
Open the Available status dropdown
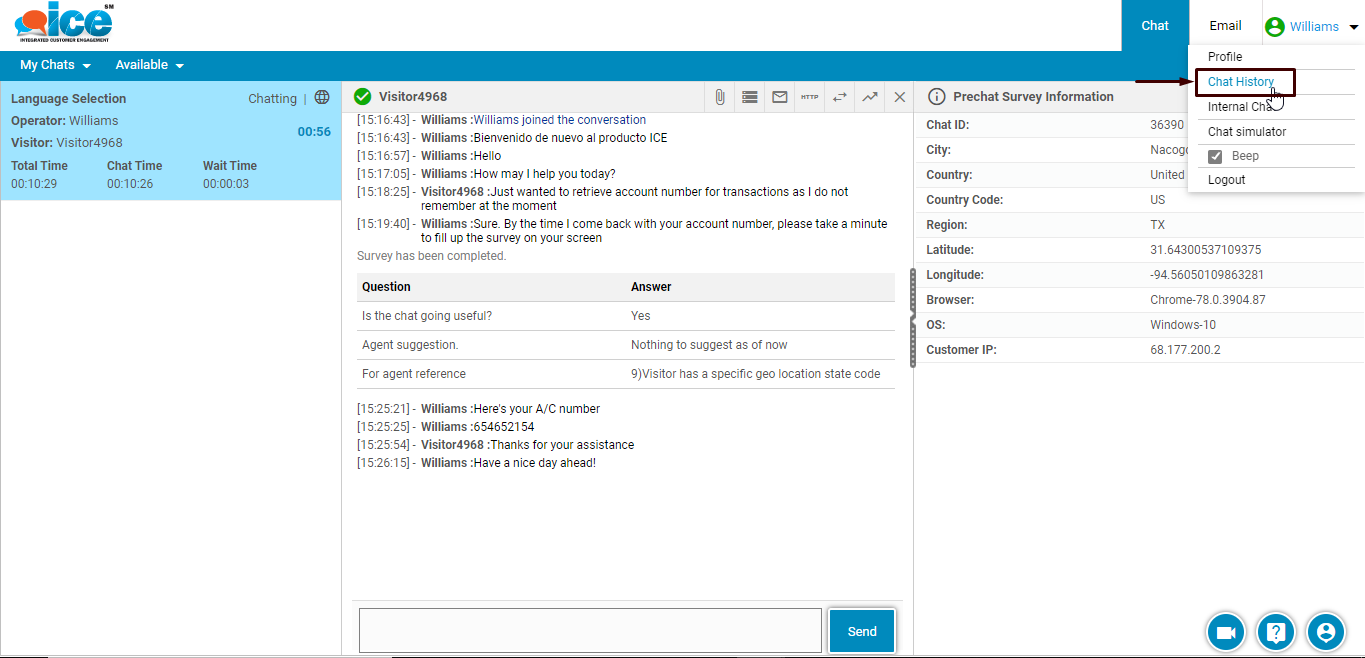point(150,65)
